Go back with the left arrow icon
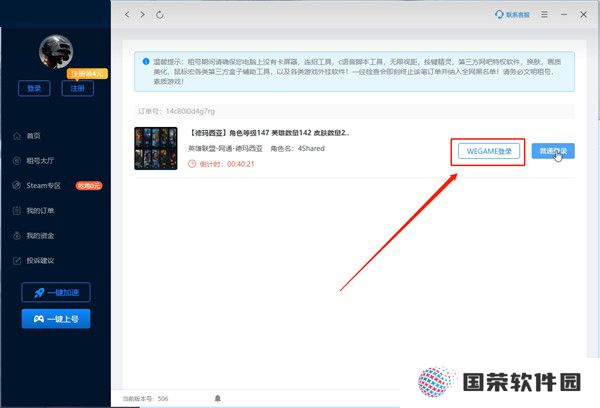The height and width of the screenshot is (408, 600). pos(127,15)
